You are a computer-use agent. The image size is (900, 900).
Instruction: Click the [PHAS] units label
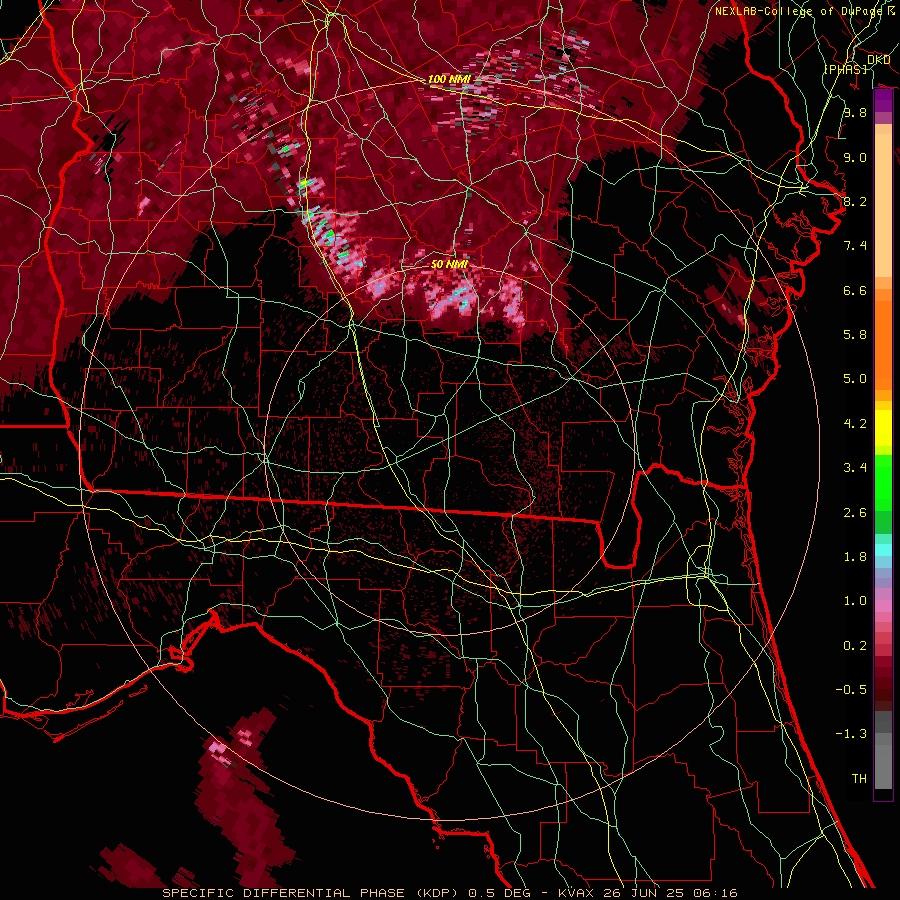845,69
